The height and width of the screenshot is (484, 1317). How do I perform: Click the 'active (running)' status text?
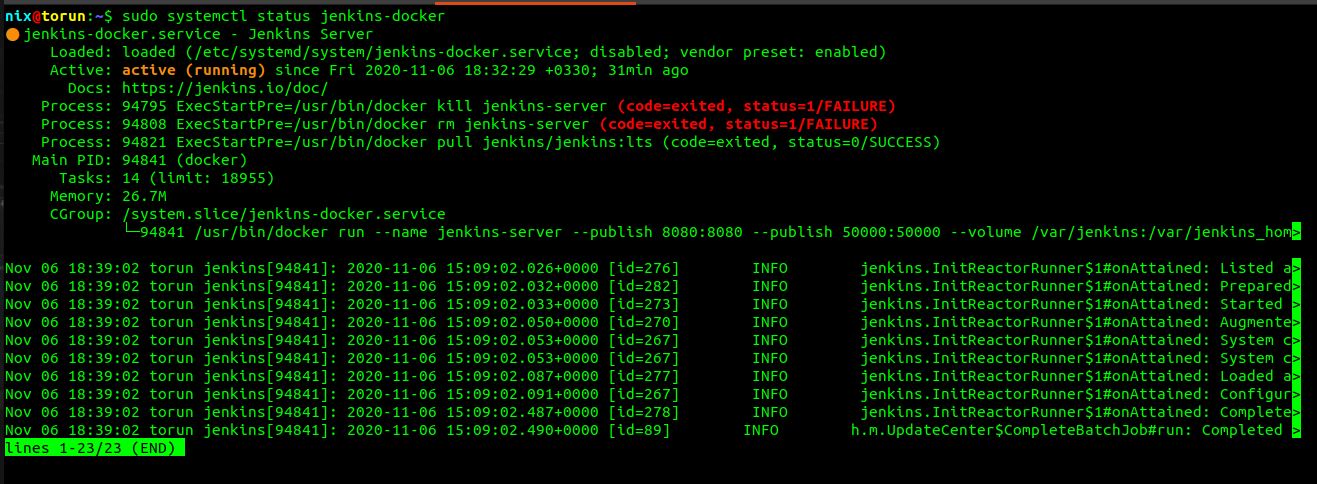pyautogui.click(x=194, y=71)
